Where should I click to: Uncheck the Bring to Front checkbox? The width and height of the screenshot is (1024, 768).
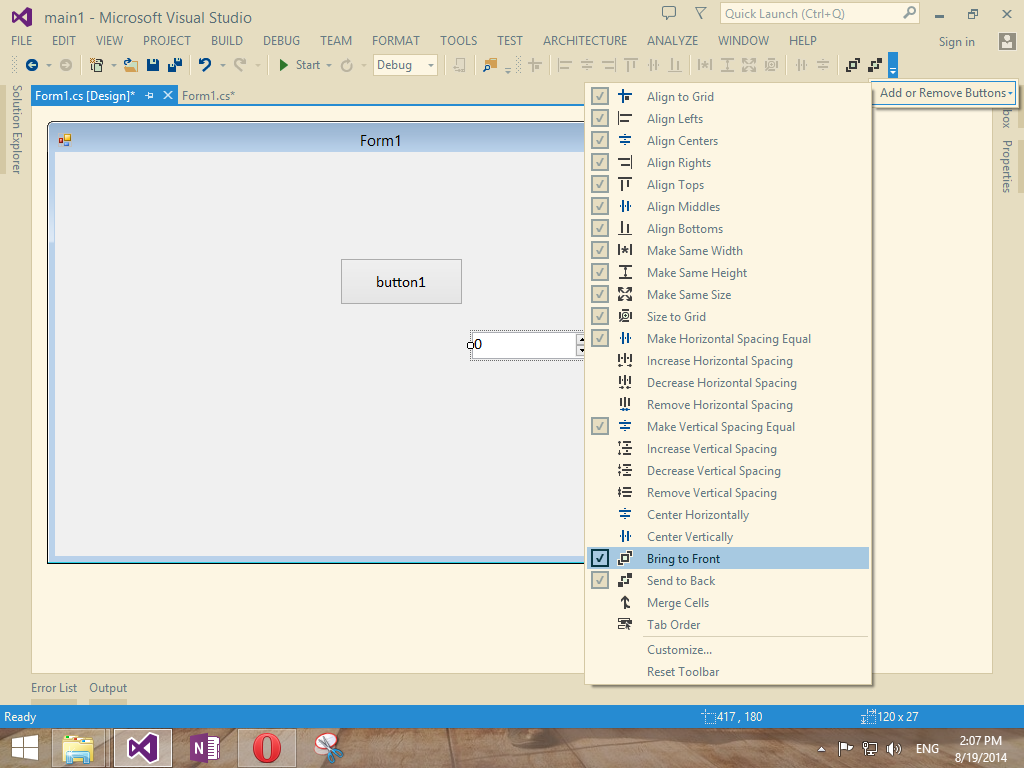600,558
